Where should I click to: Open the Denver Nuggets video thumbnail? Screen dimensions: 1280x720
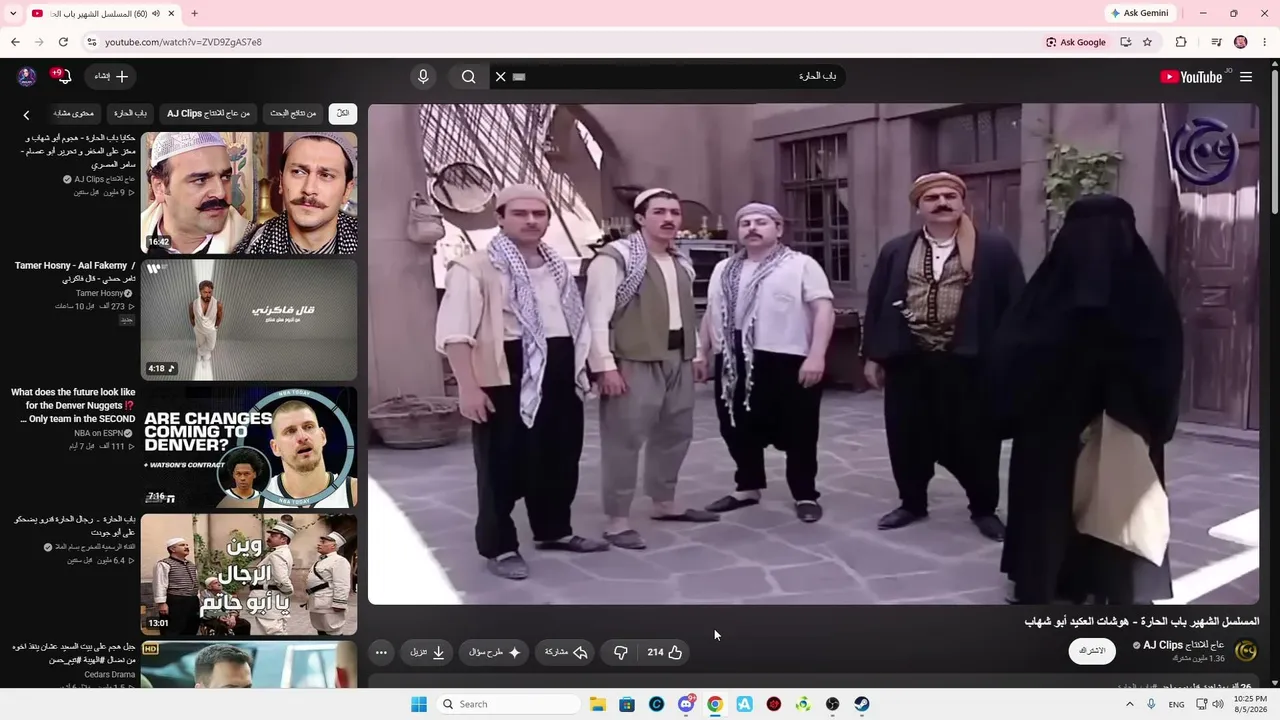(249, 447)
